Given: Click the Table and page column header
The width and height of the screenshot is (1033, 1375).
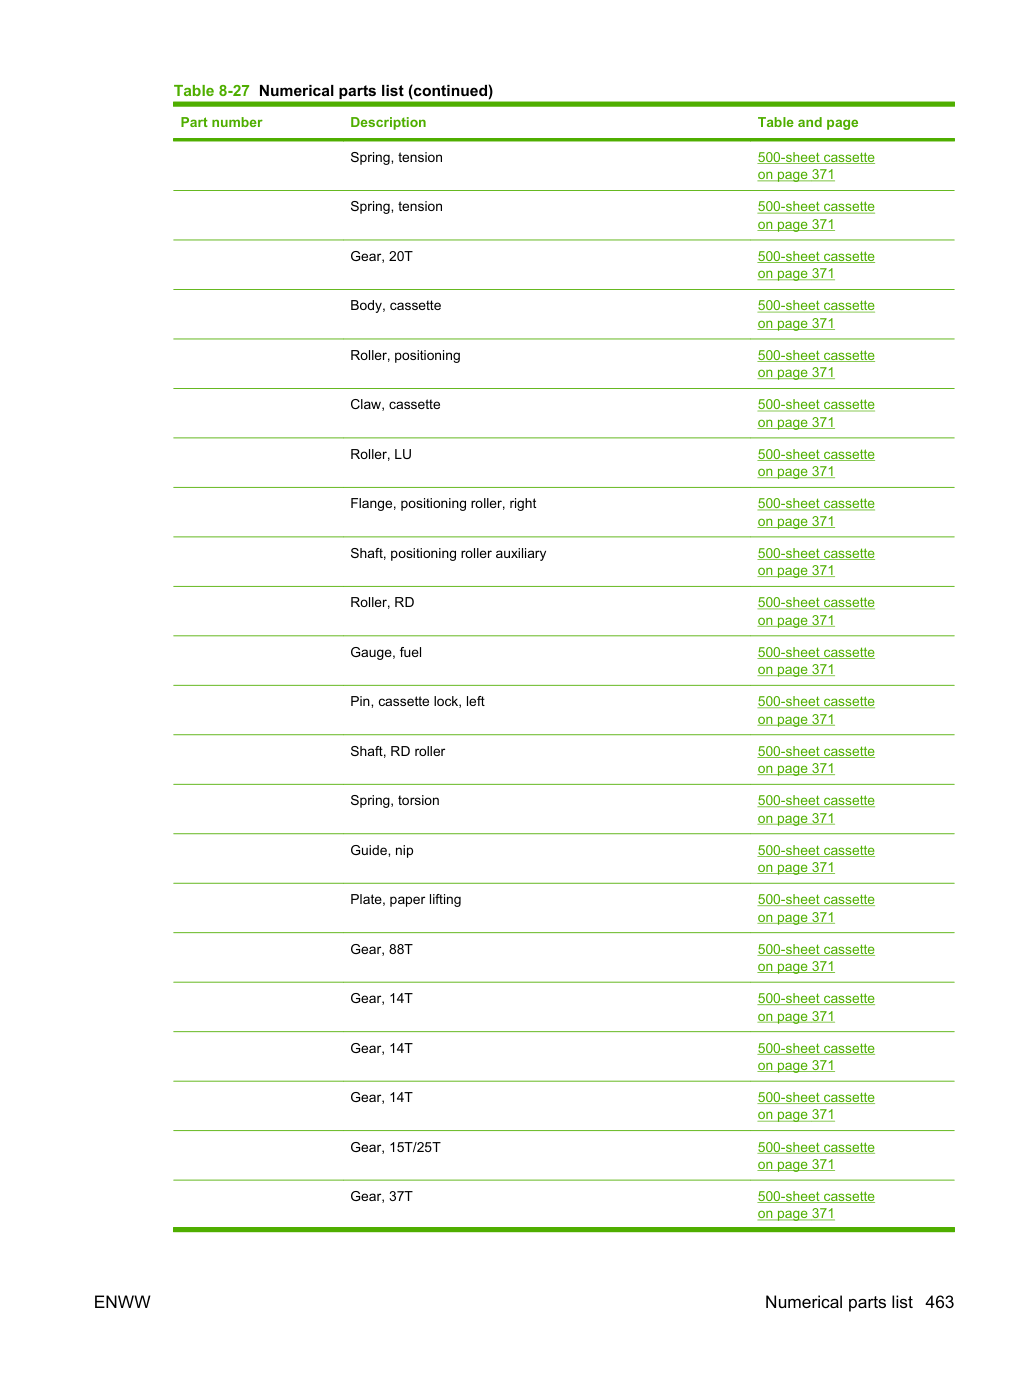Looking at the screenshot, I should (808, 122).
